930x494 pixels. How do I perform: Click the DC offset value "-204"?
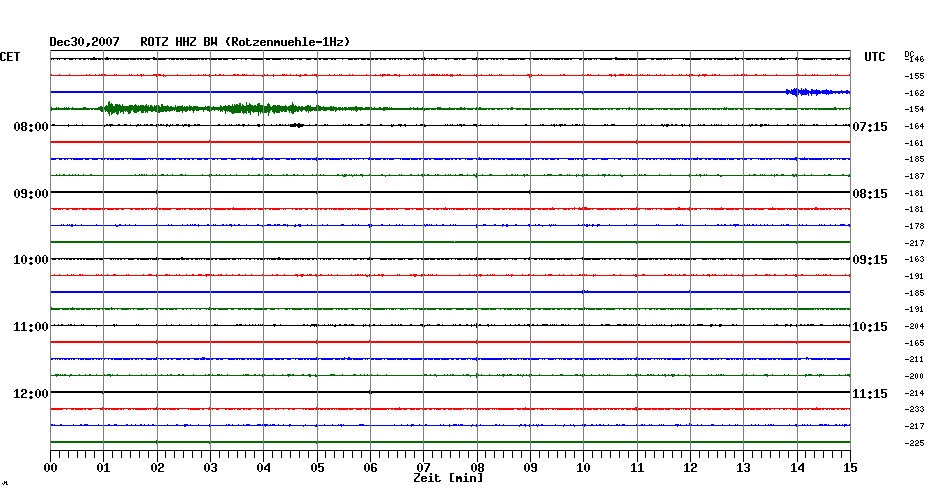point(915,326)
